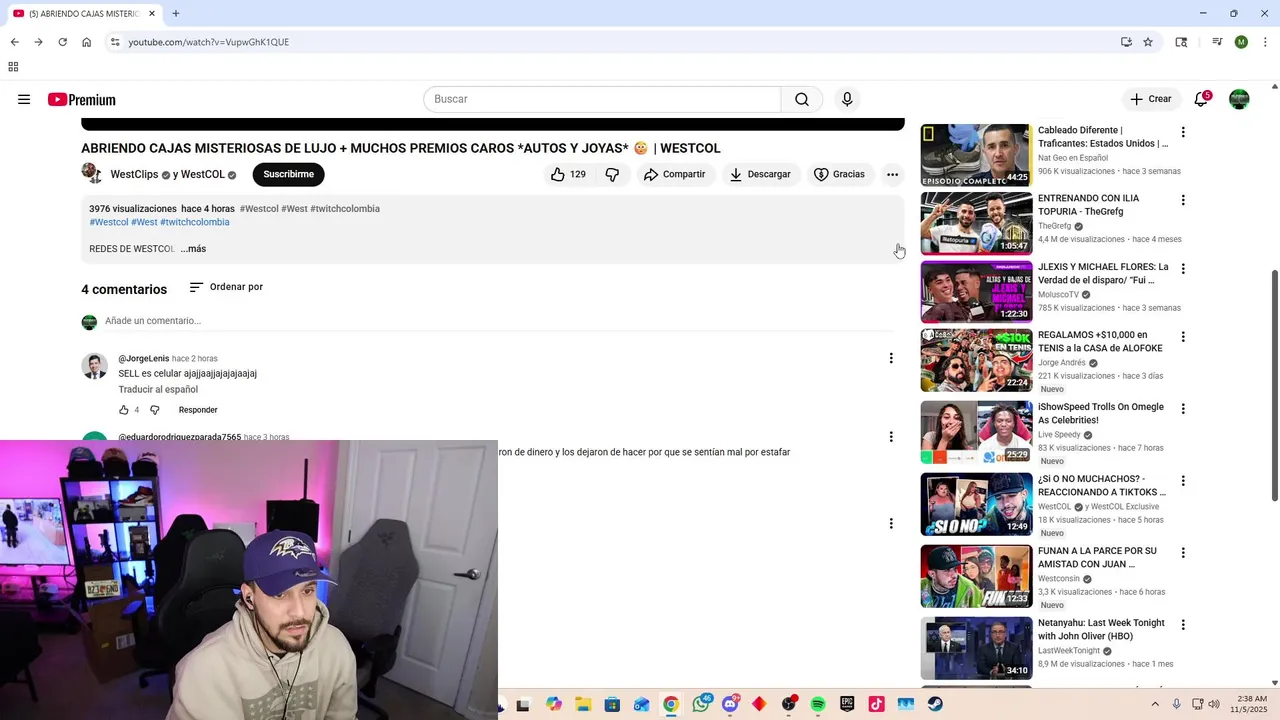Screen dimensions: 1280x720
Task: Go back with Chrome back arrow
Action: click(x=14, y=42)
